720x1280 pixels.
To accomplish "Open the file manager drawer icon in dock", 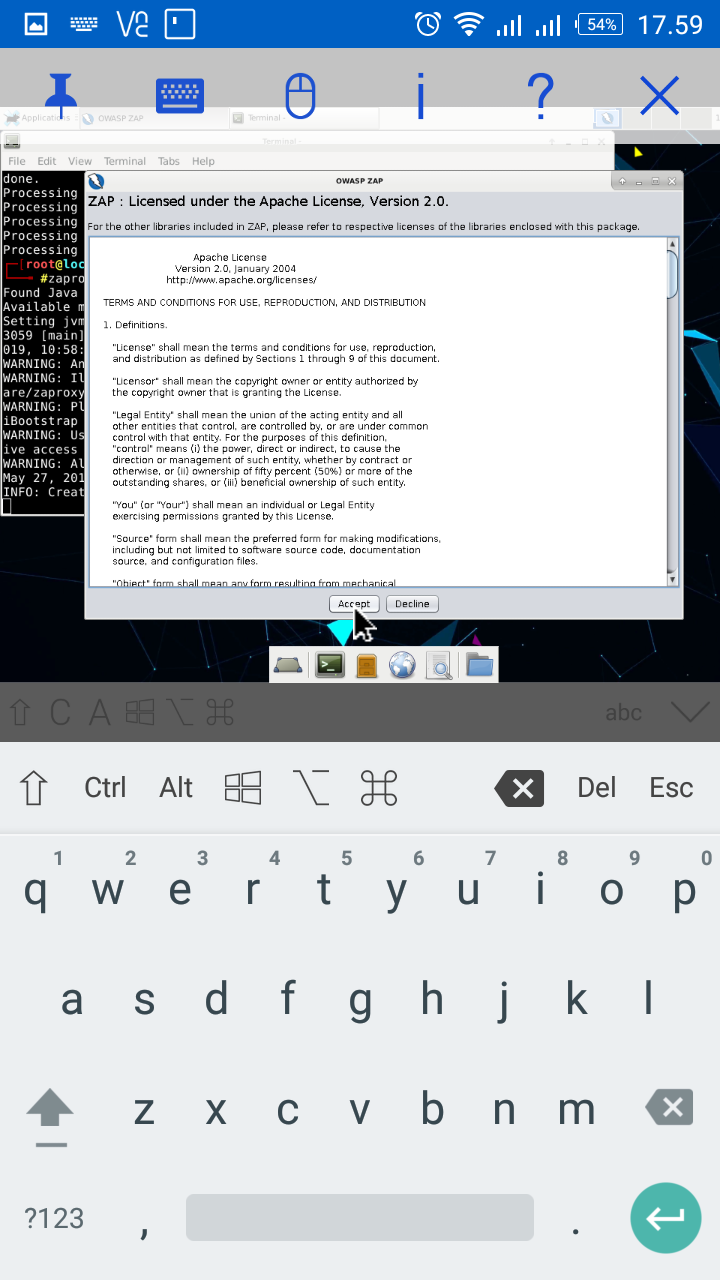I will [x=367, y=665].
